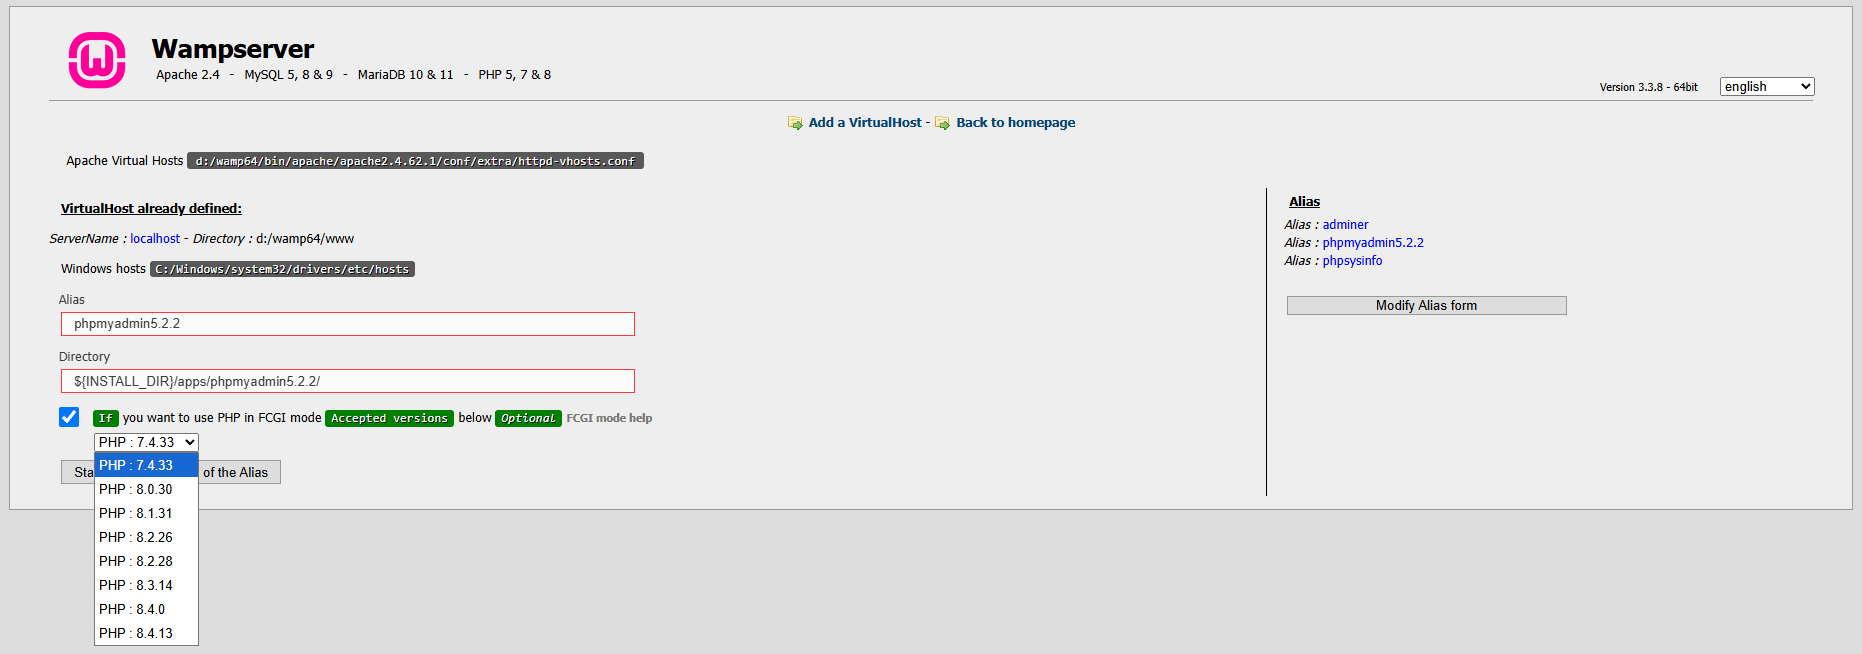The height and width of the screenshot is (654, 1862).
Task: Select PHP : 8.2.28 version
Action: (x=136, y=561)
